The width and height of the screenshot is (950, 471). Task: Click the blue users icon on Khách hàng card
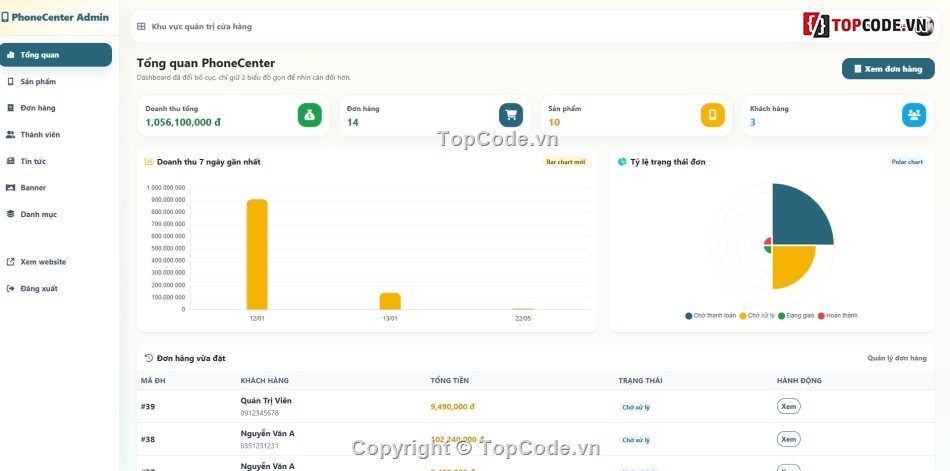(914, 115)
